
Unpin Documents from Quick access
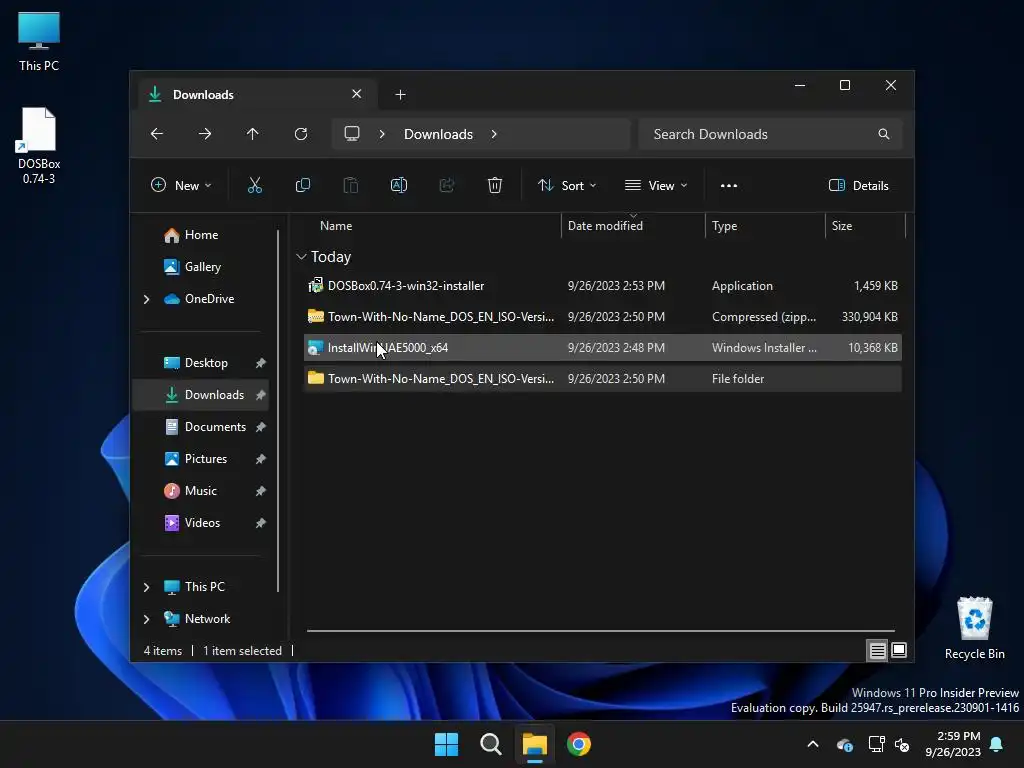261,427
